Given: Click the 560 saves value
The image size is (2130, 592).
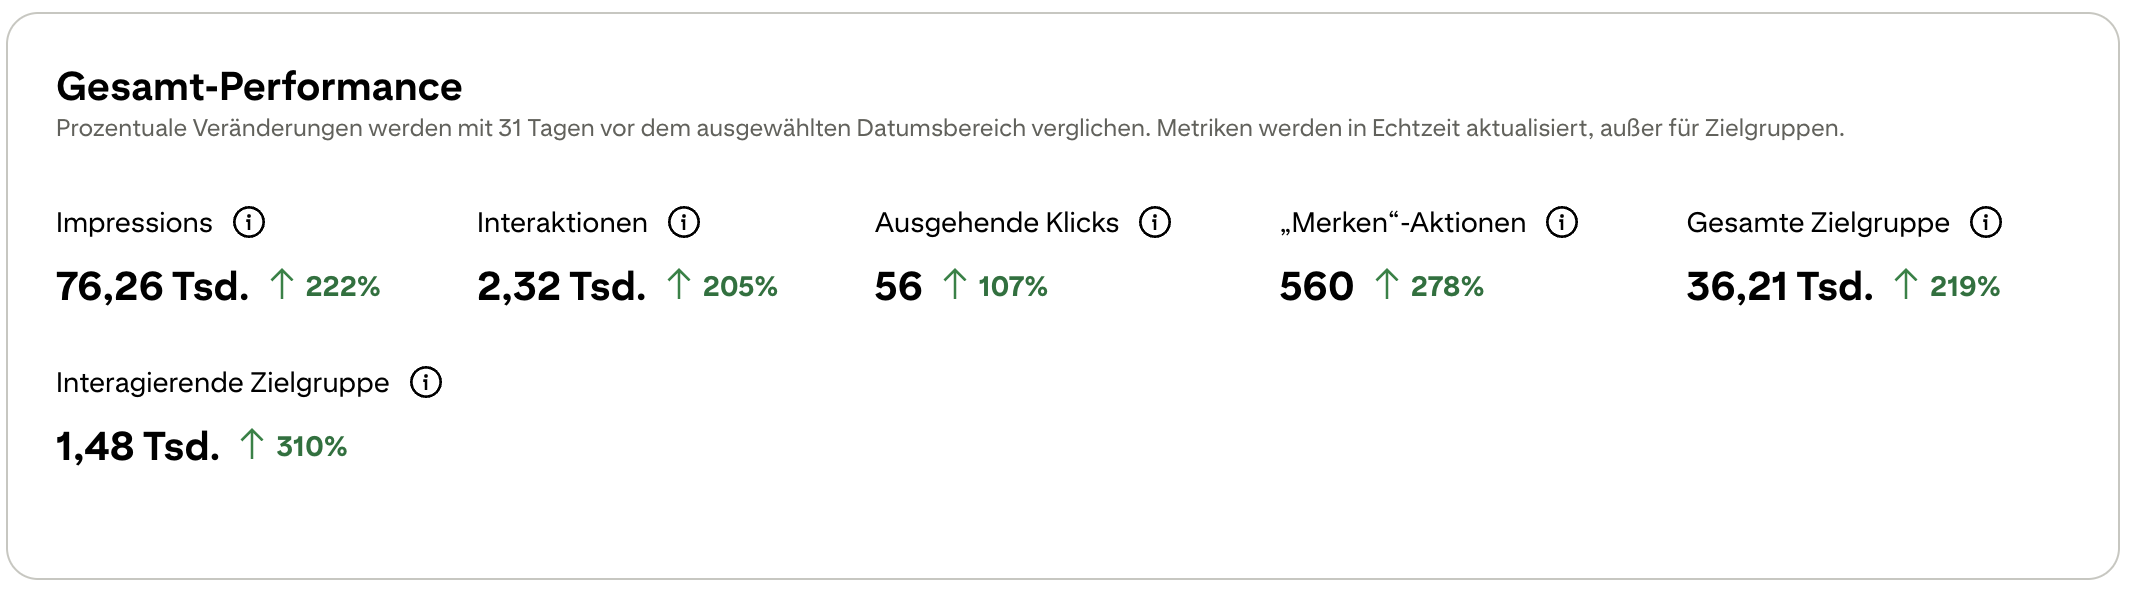Looking at the screenshot, I should (x=1316, y=287).
